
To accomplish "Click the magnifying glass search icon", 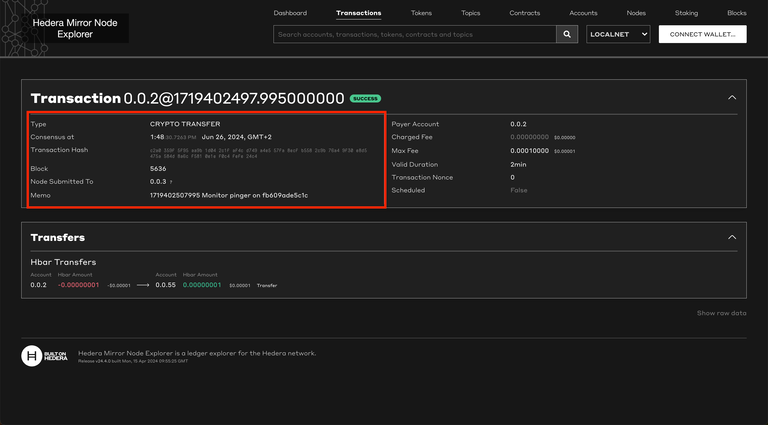I will (x=567, y=34).
